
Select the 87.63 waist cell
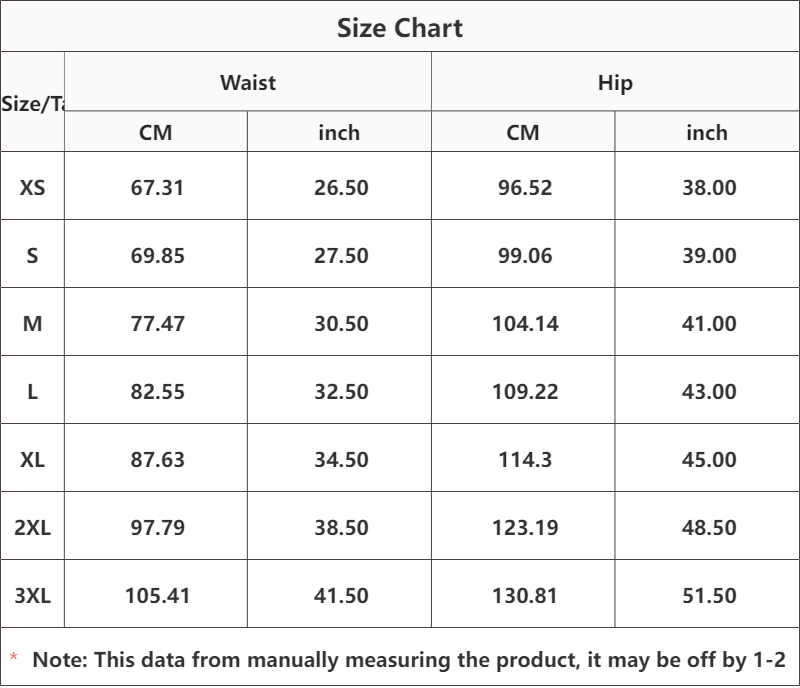[x=157, y=459]
